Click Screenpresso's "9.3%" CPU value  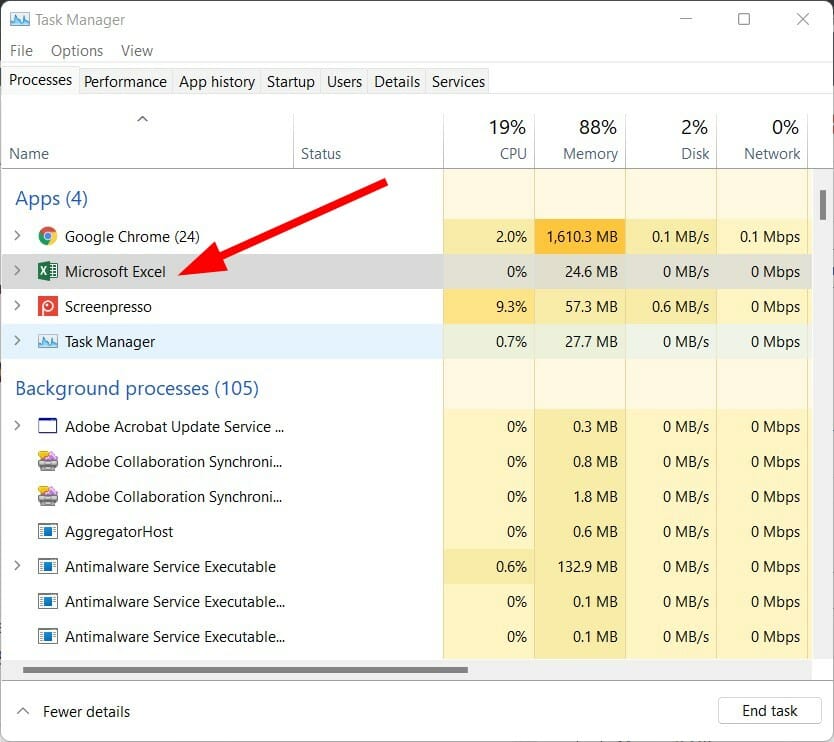[511, 307]
